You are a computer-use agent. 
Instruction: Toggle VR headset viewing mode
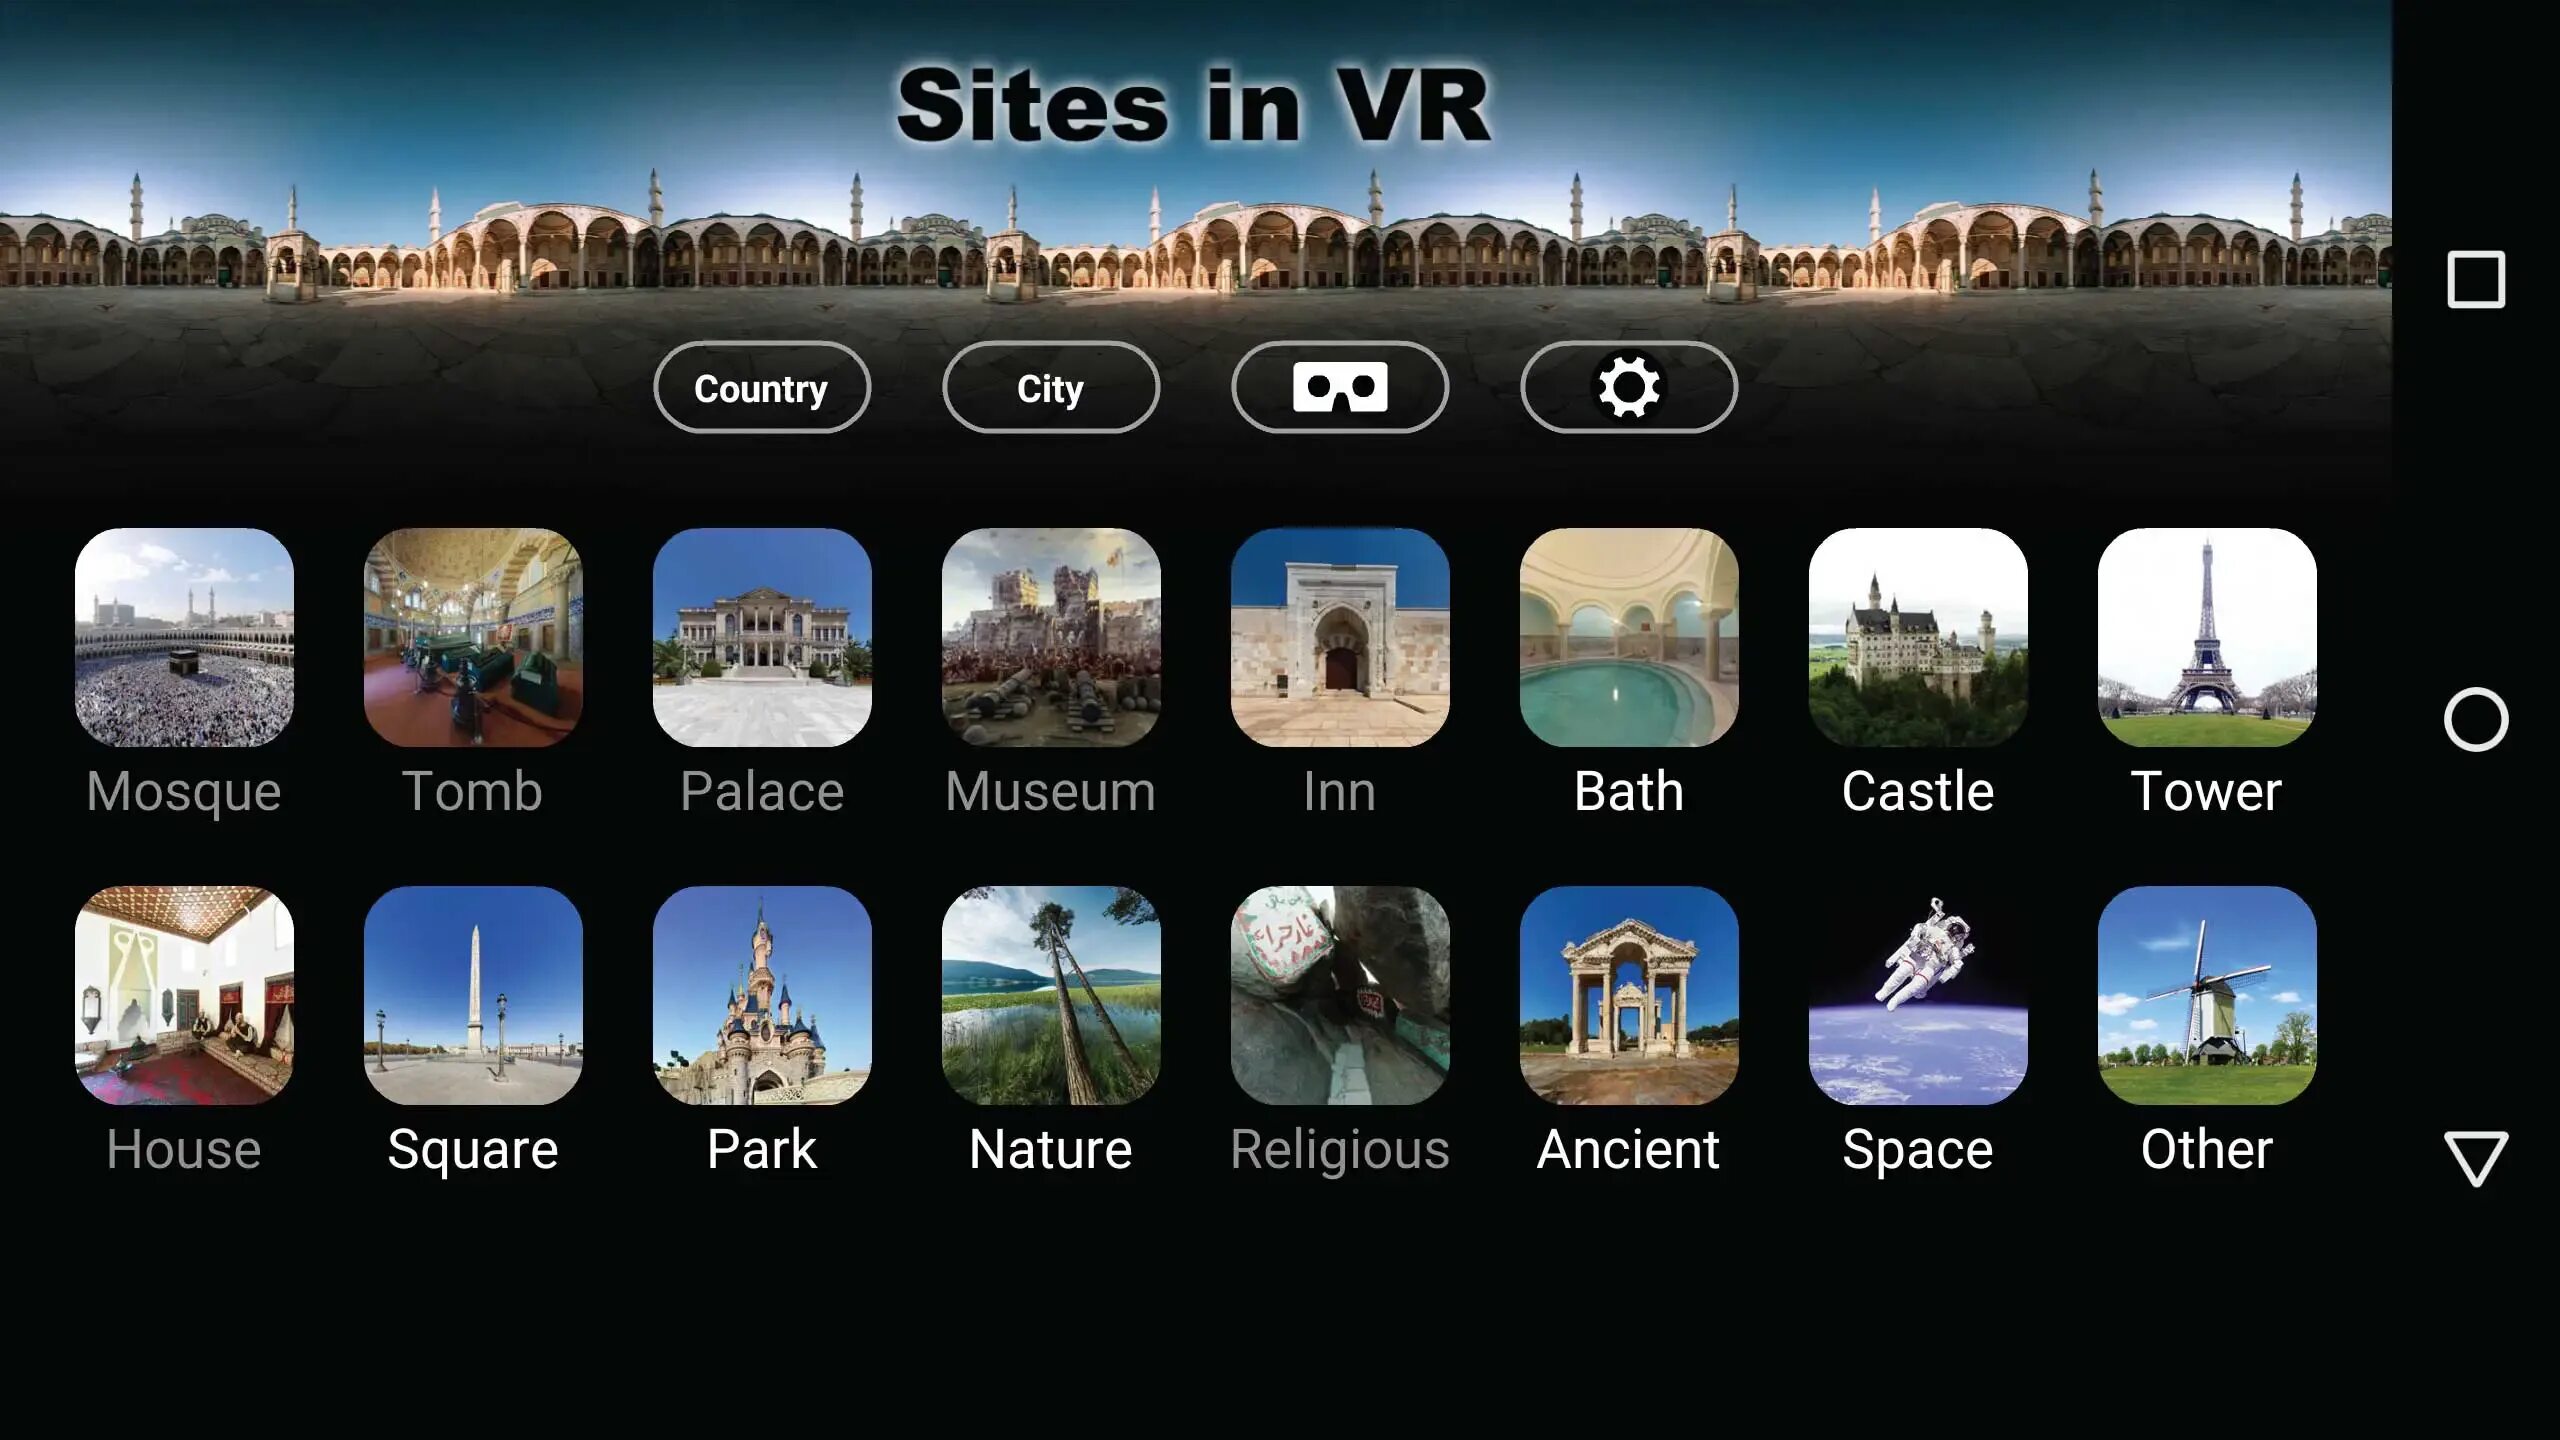click(1340, 387)
